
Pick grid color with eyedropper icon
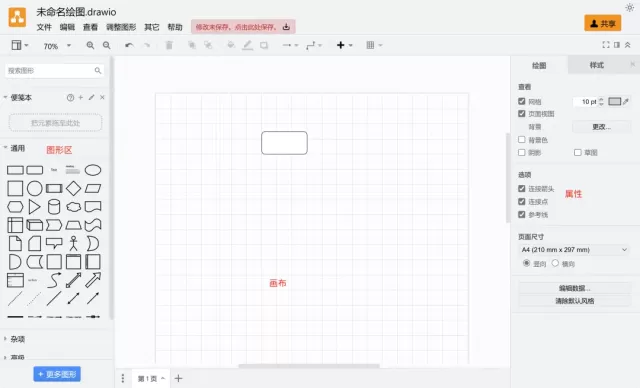coord(626,101)
